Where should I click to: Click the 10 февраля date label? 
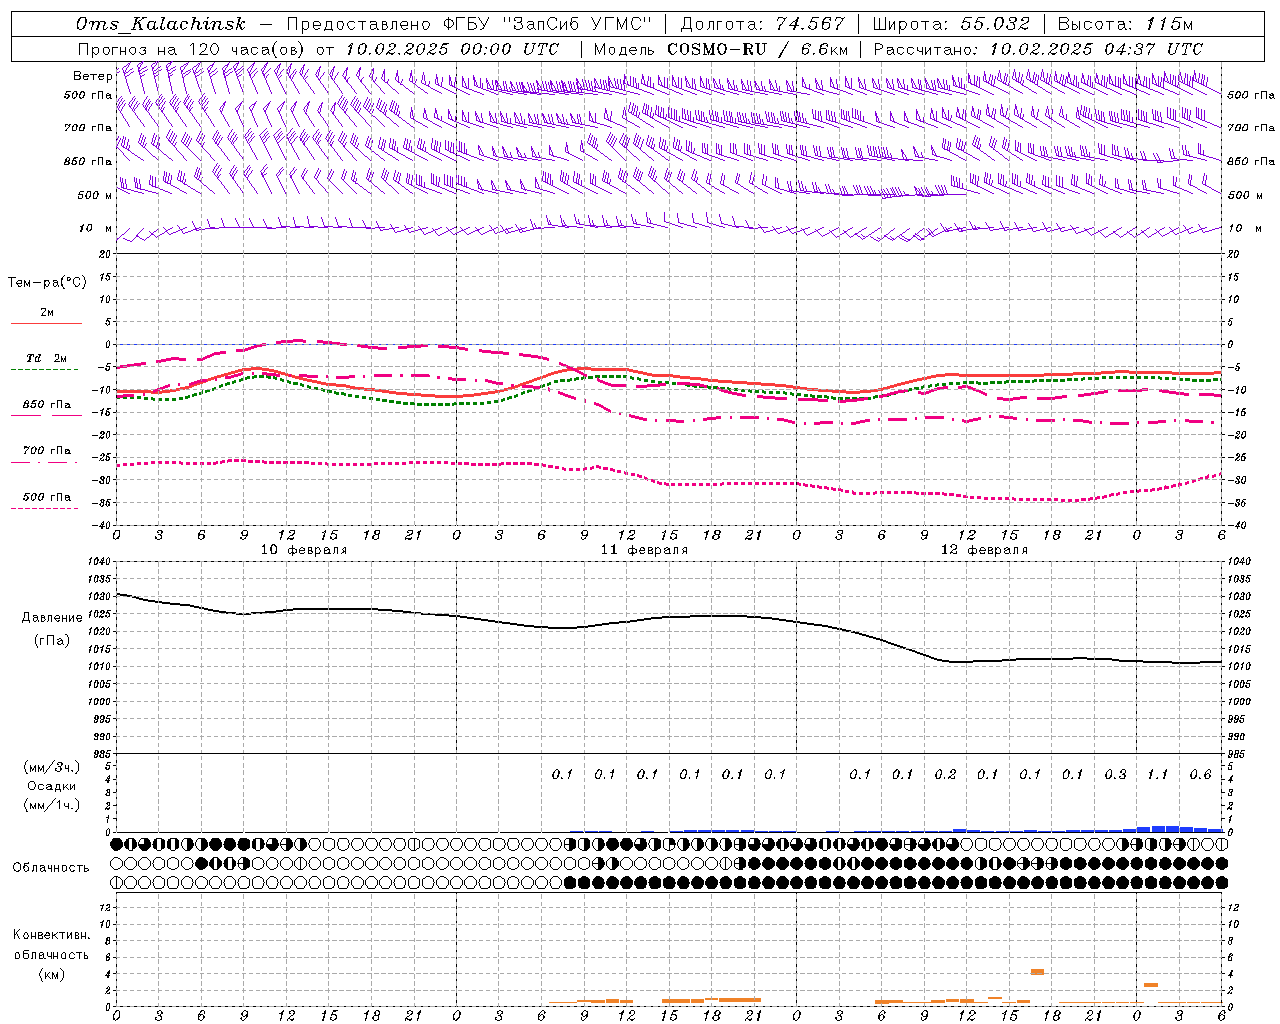[304, 550]
